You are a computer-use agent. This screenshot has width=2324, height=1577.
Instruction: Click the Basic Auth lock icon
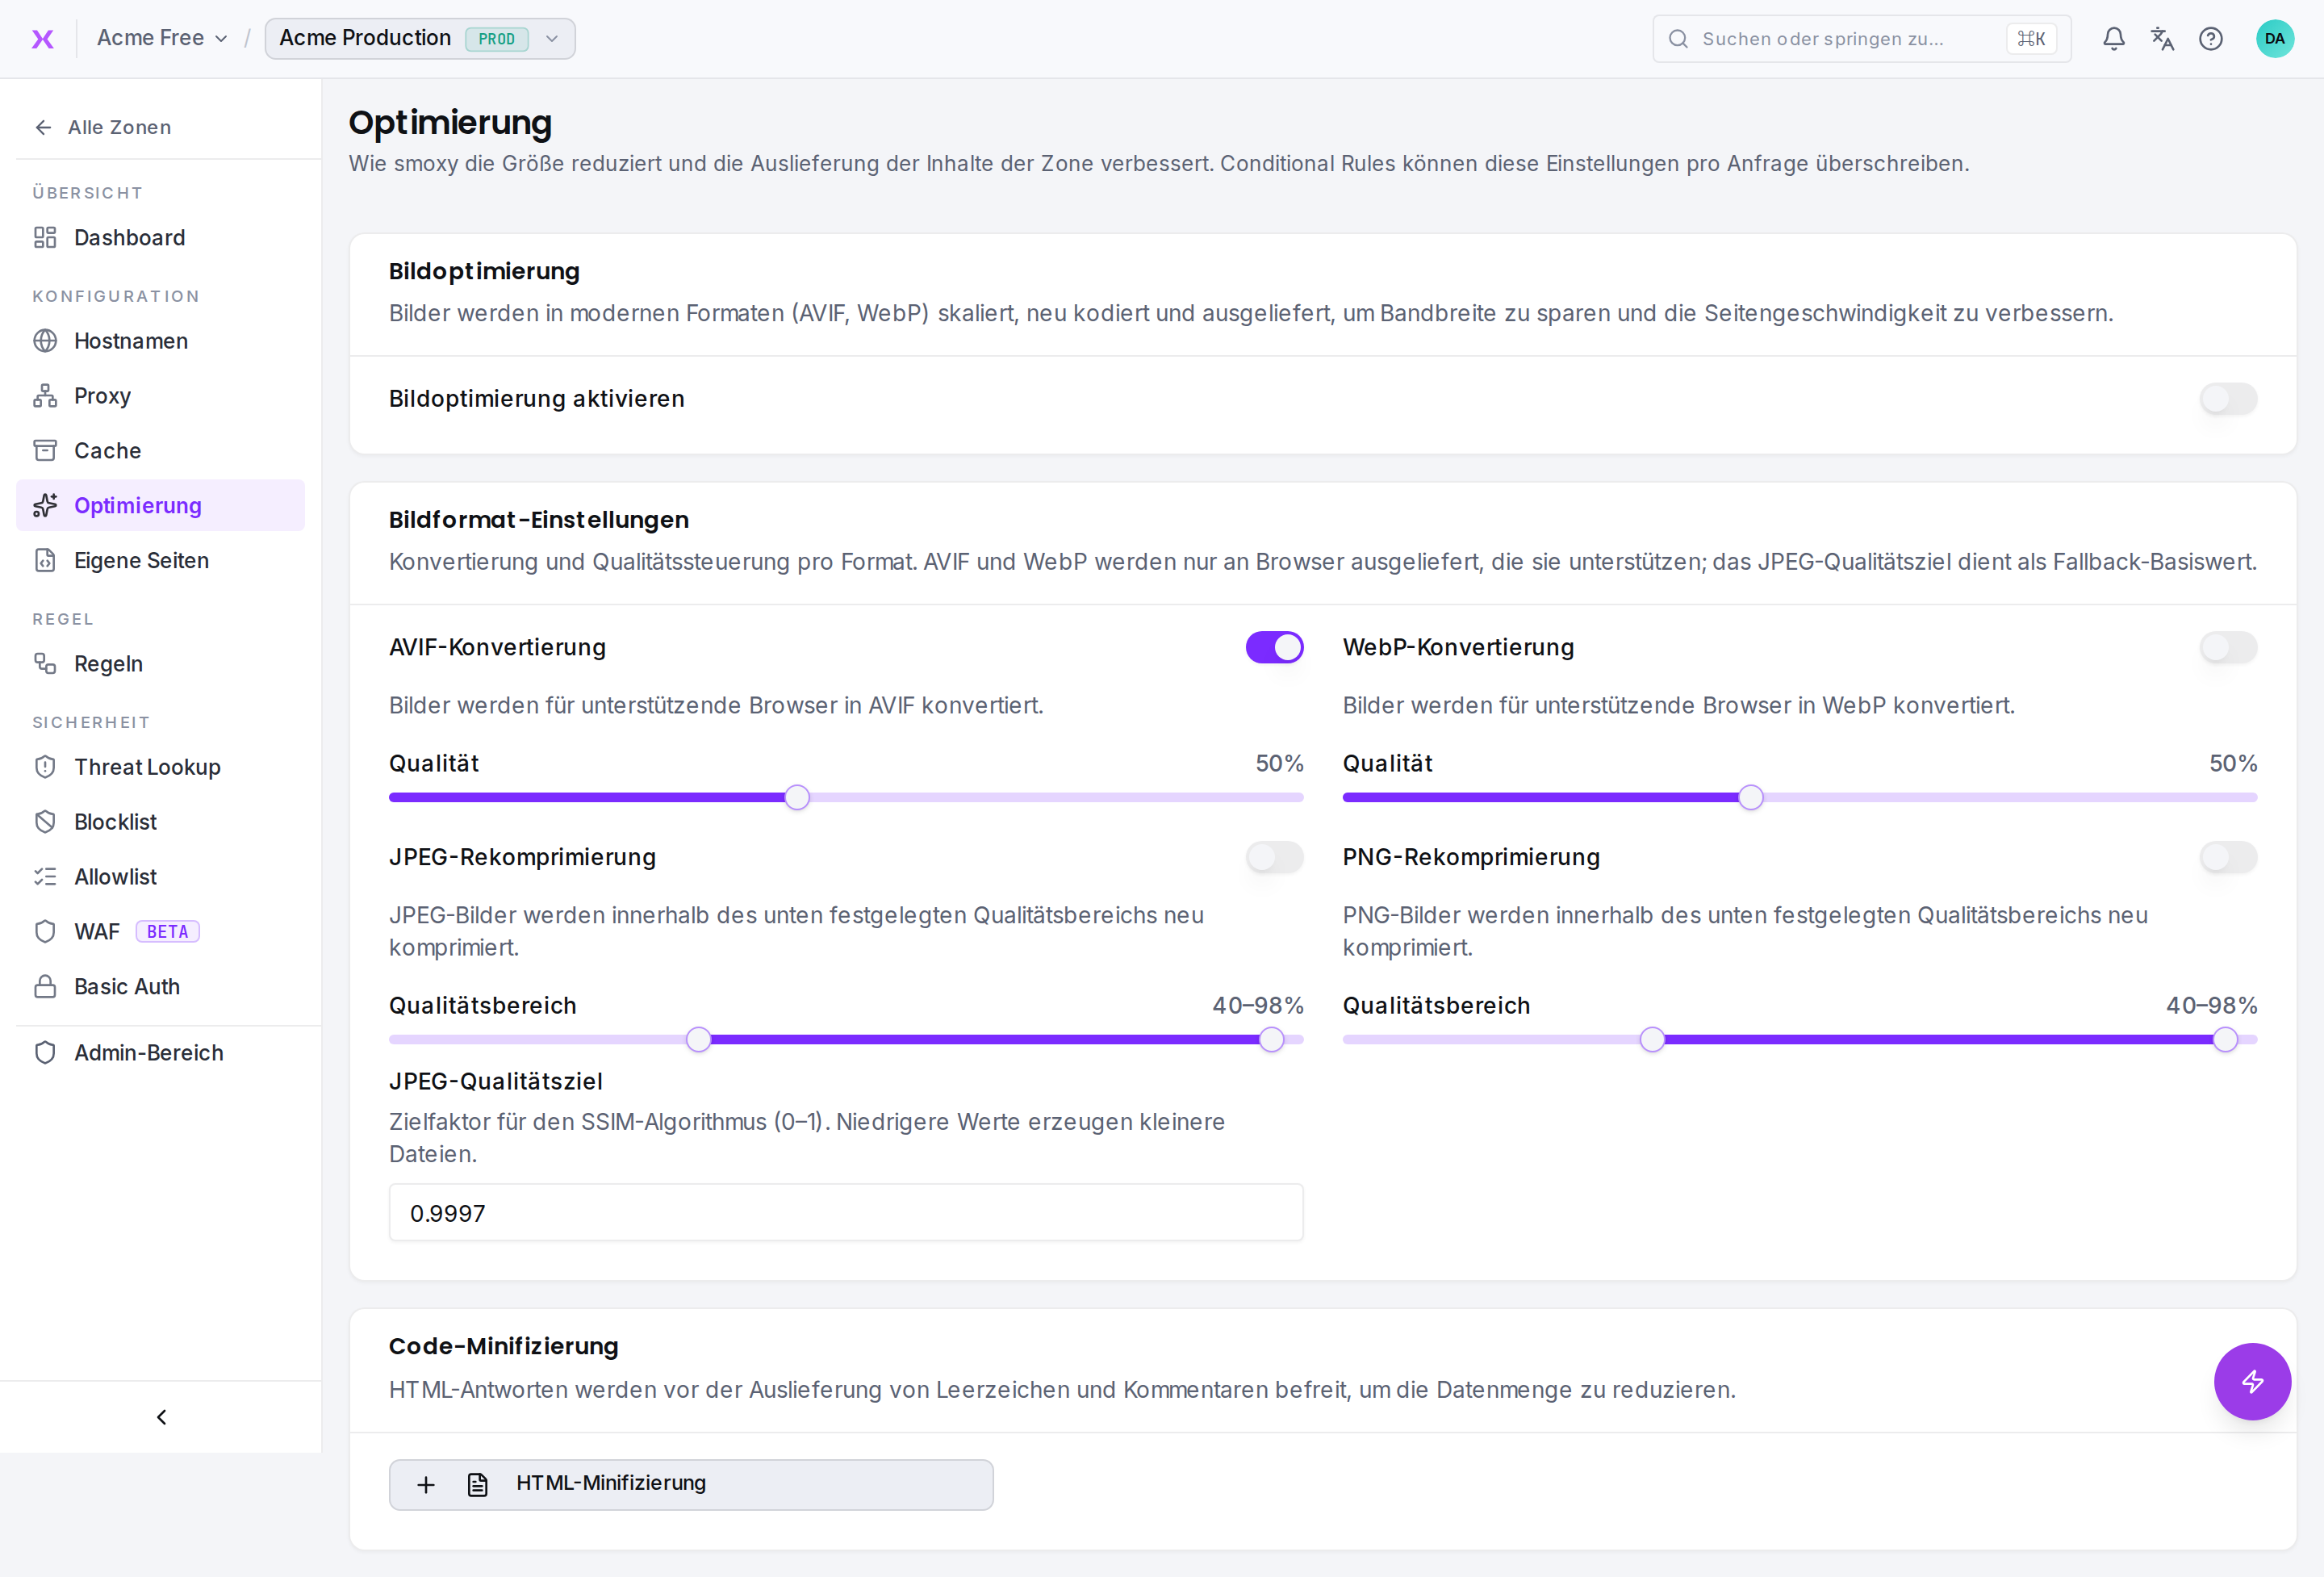tap(45, 987)
